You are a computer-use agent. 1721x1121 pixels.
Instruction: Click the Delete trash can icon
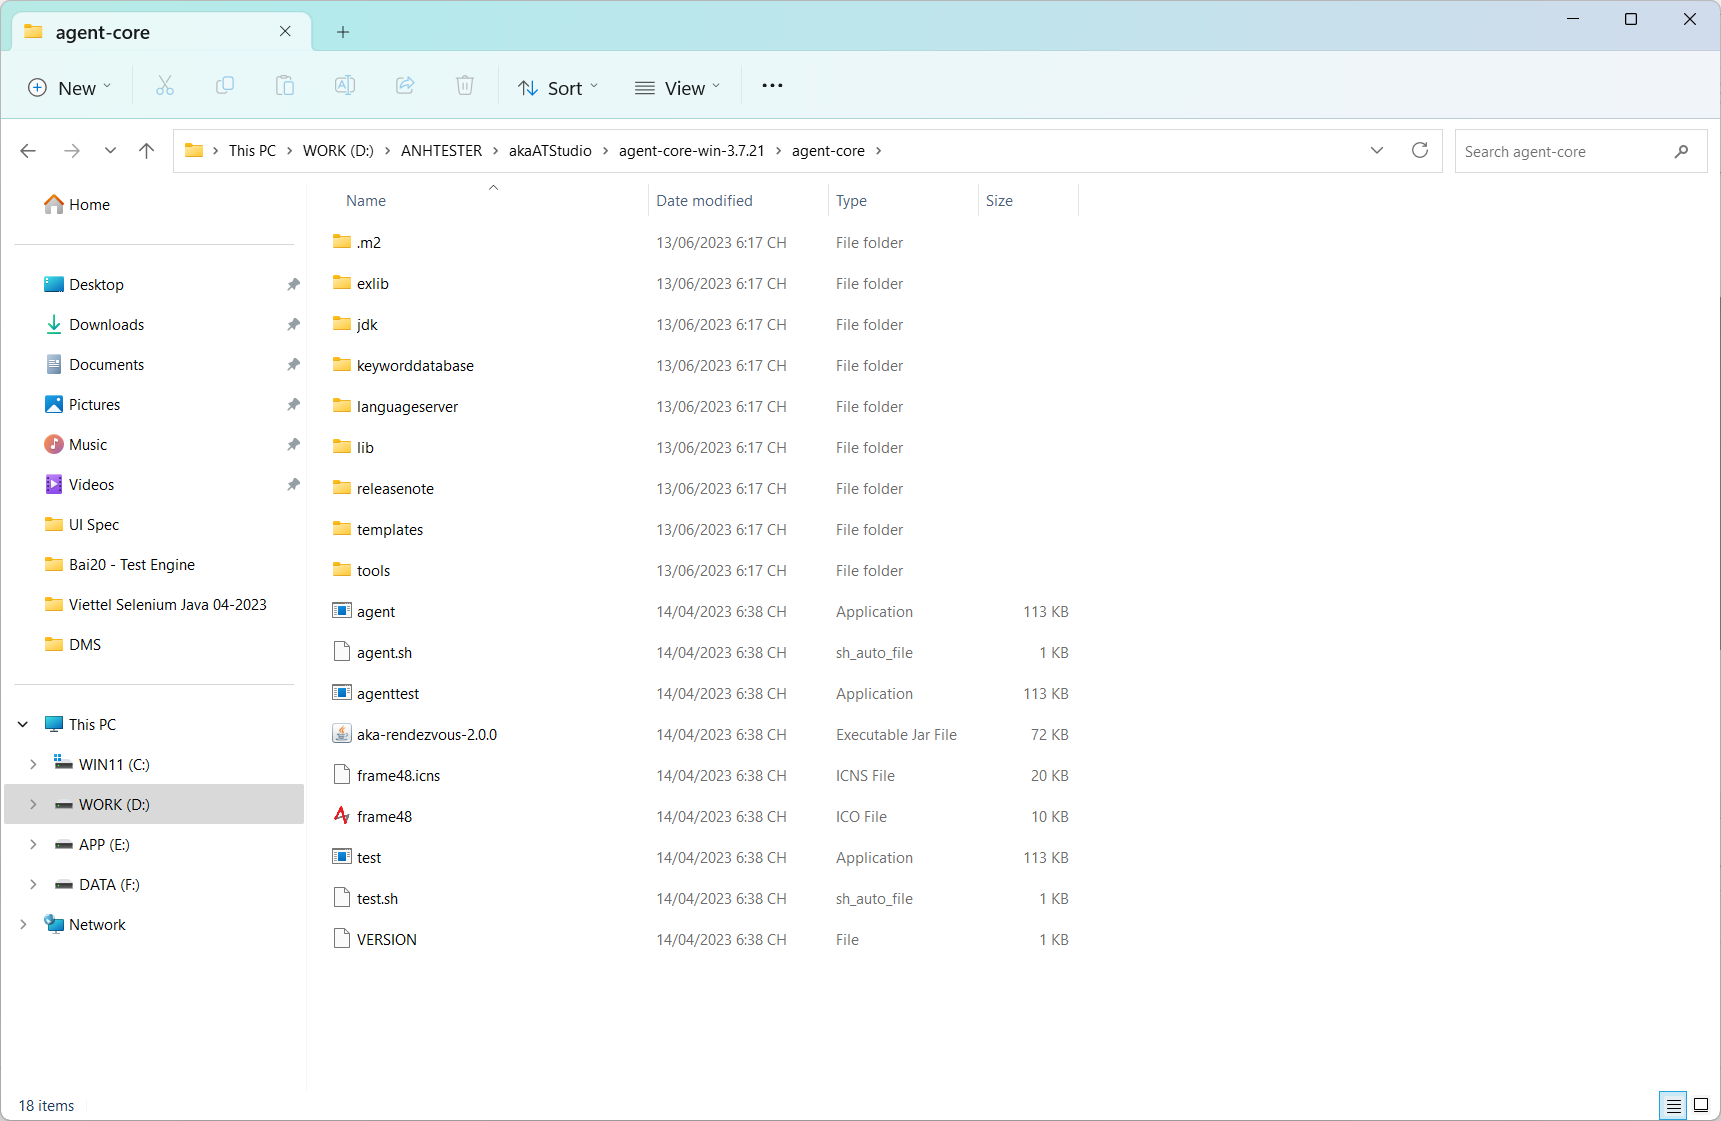[x=465, y=87]
